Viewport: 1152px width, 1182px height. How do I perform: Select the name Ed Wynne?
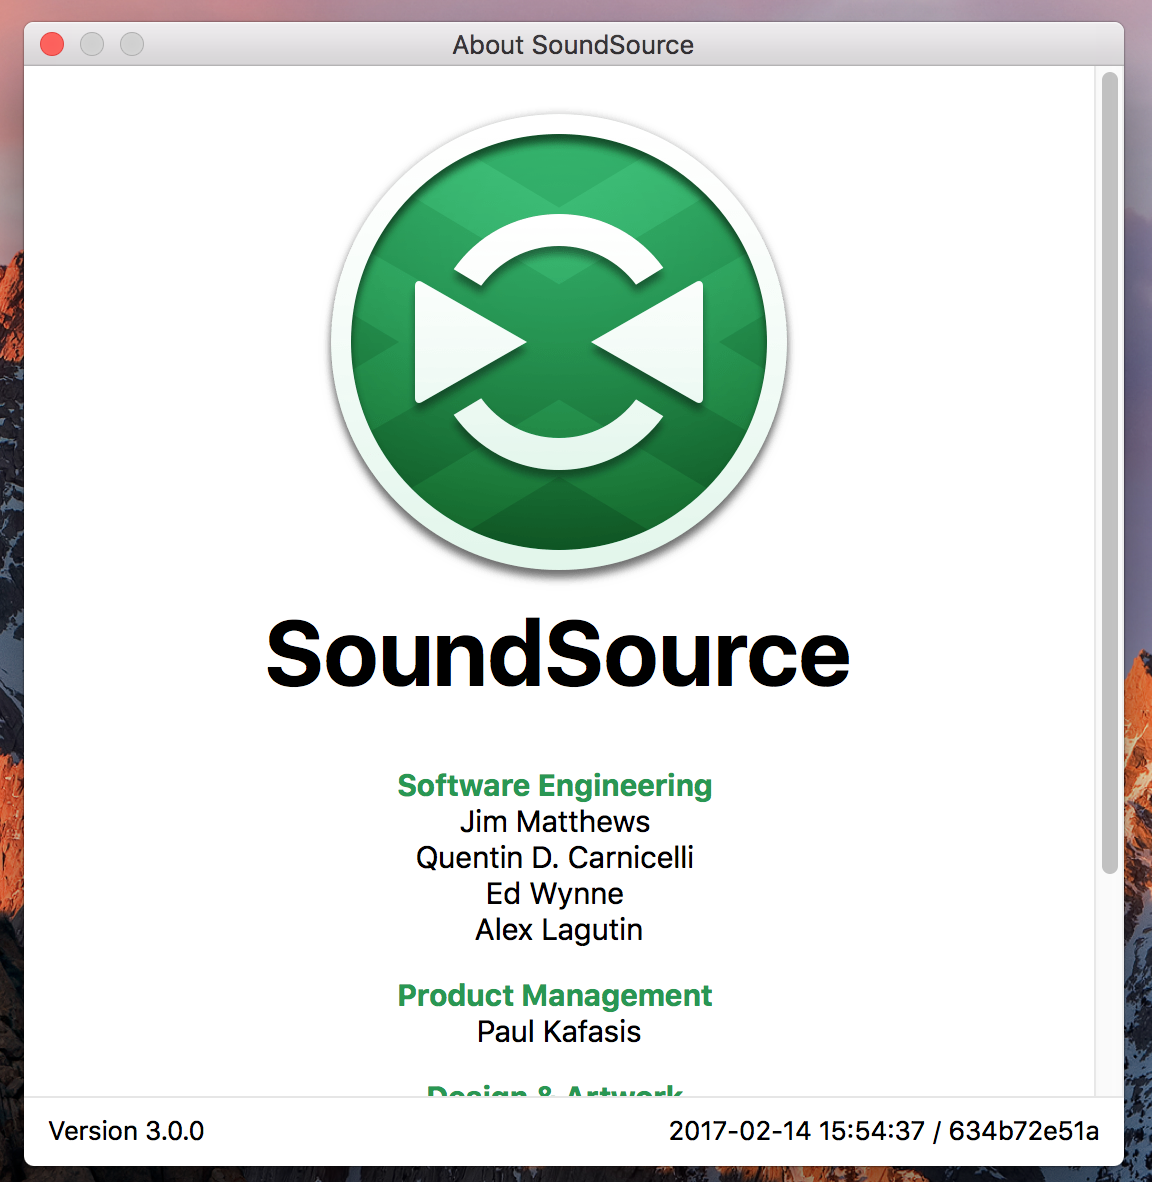pyautogui.click(x=555, y=894)
